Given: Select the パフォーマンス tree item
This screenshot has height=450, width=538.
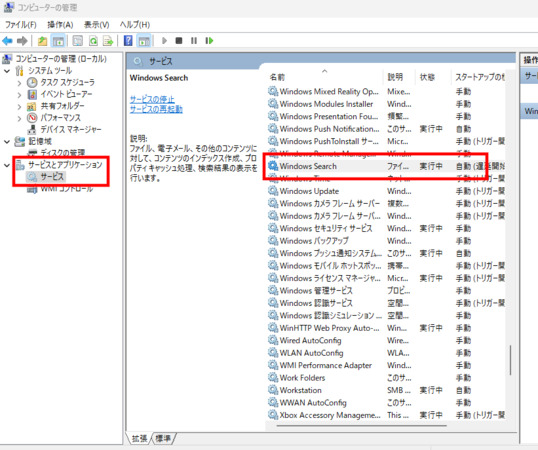Looking at the screenshot, I should pyautogui.click(x=61, y=118).
